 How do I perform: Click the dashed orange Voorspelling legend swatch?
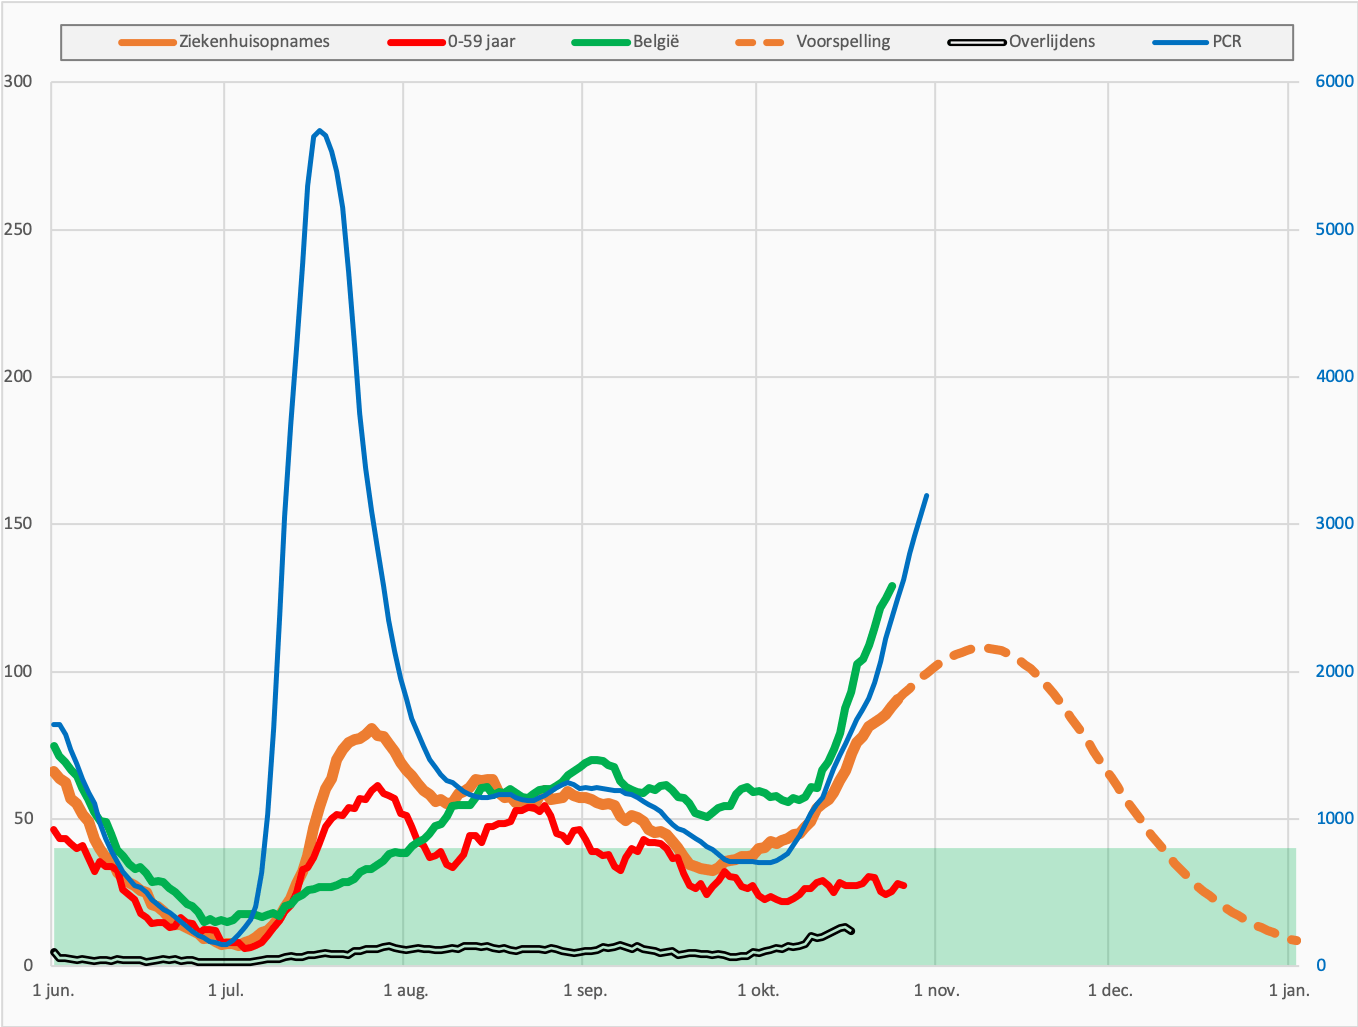tap(760, 42)
